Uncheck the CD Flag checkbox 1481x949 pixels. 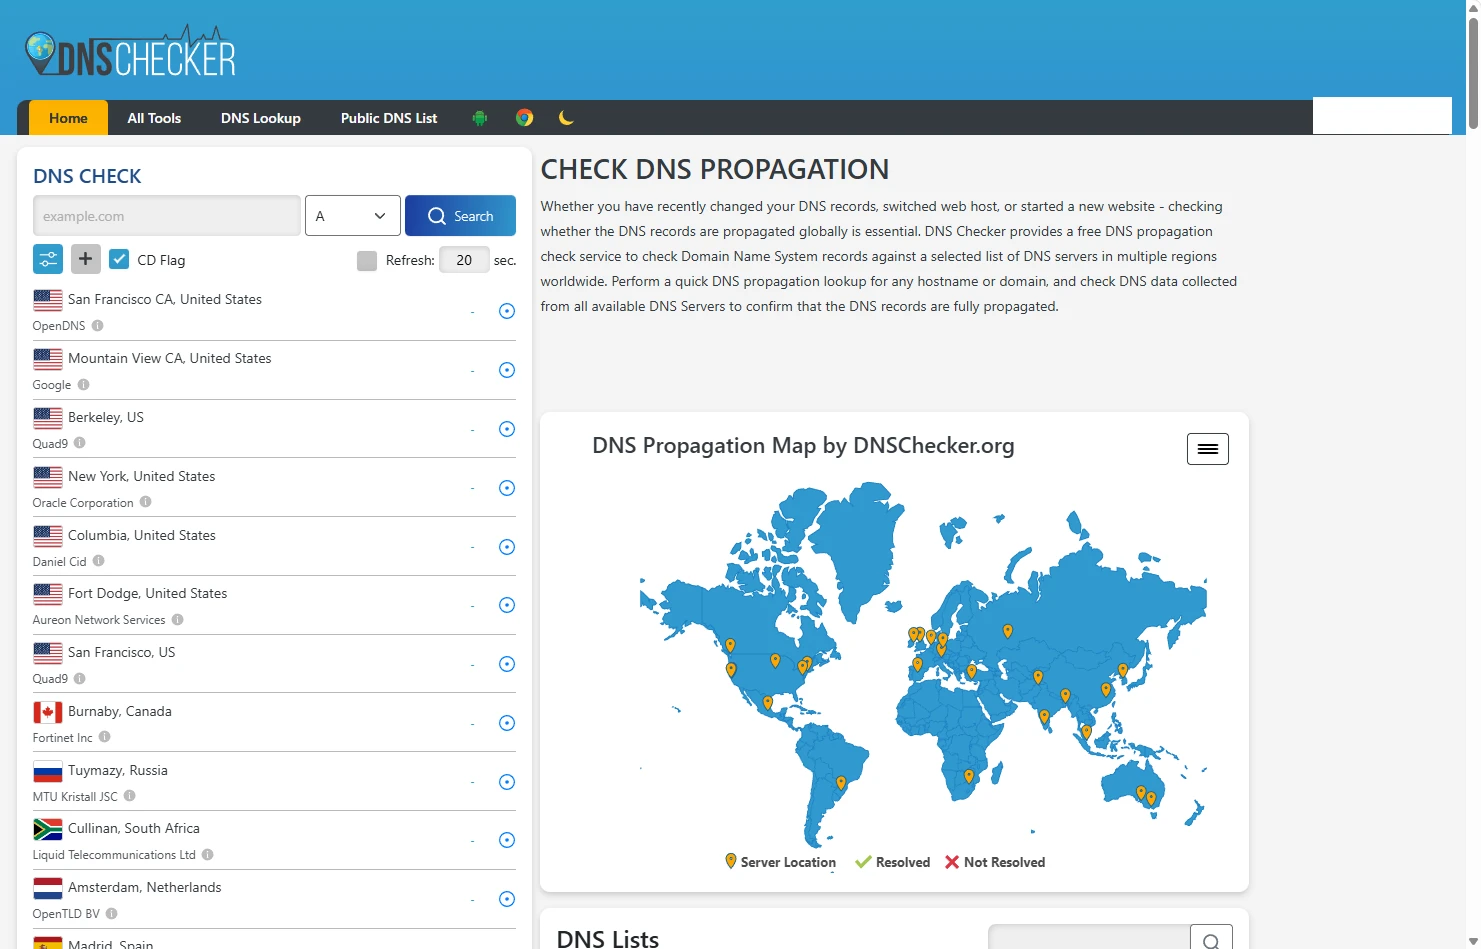(119, 259)
